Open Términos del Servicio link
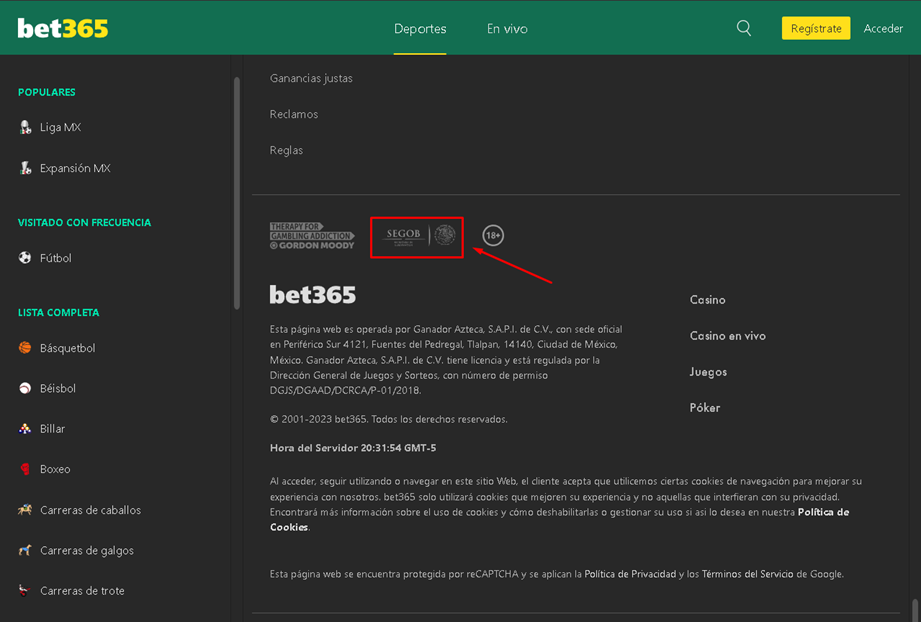Image resolution: width=921 pixels, height=622 pixels. pyautogui.click(x=748, y=574)
